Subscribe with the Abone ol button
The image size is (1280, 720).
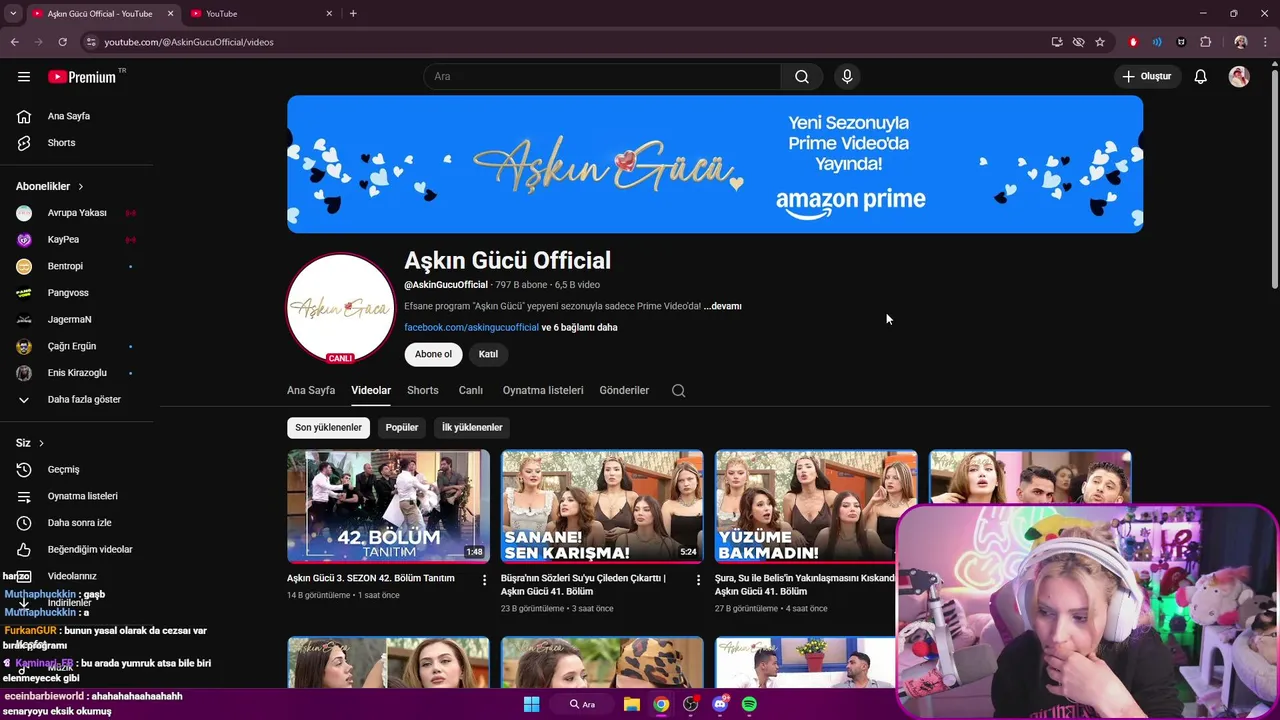433,354
